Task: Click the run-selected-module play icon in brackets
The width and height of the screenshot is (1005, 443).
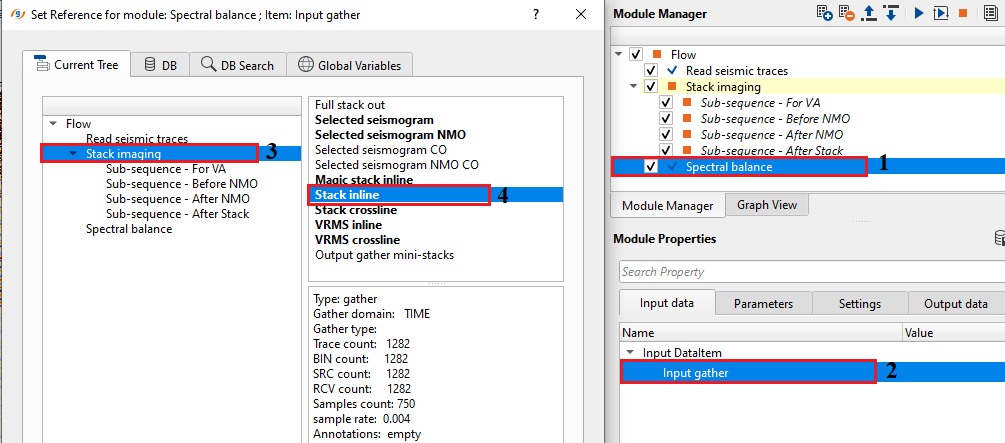Action: [940, 13]
